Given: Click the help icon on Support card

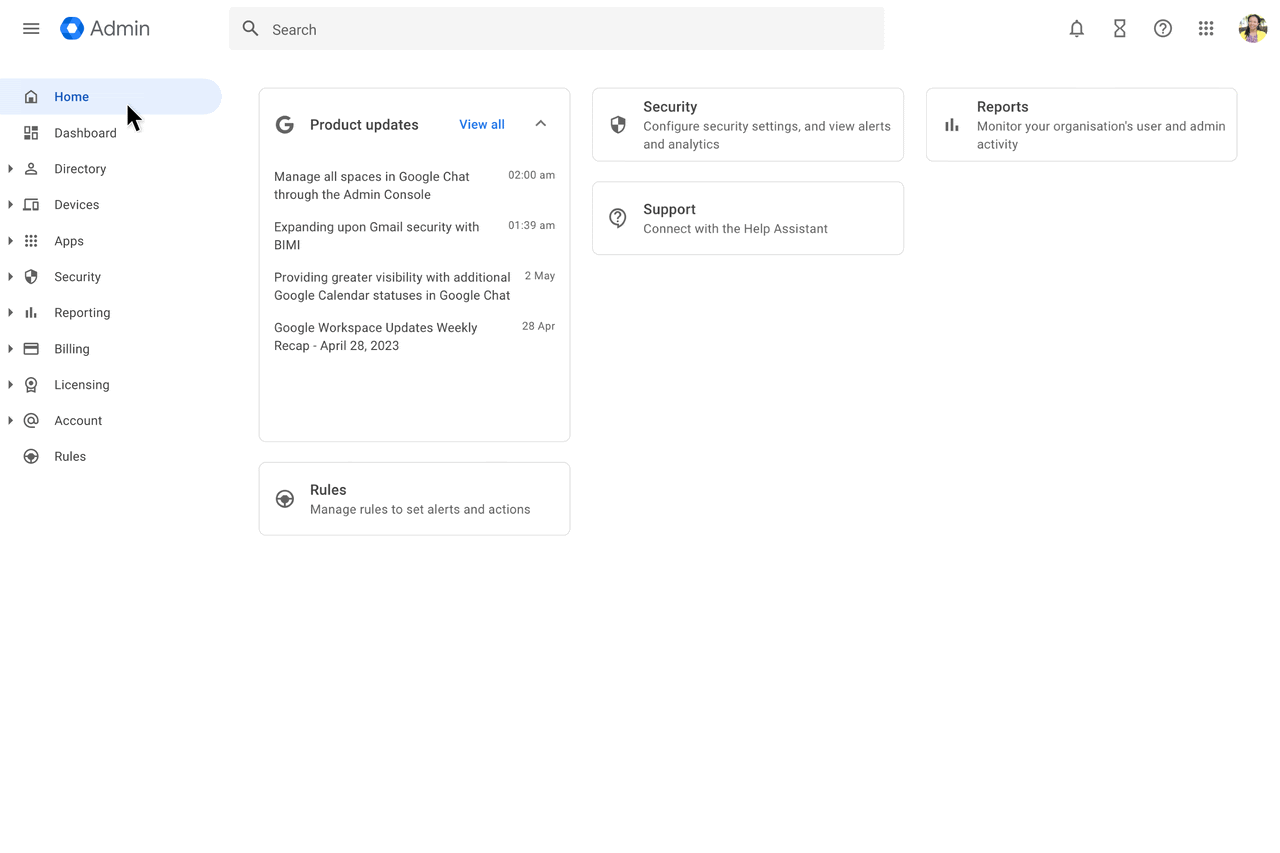Looking at the screenshot, I should click(618, 218).
